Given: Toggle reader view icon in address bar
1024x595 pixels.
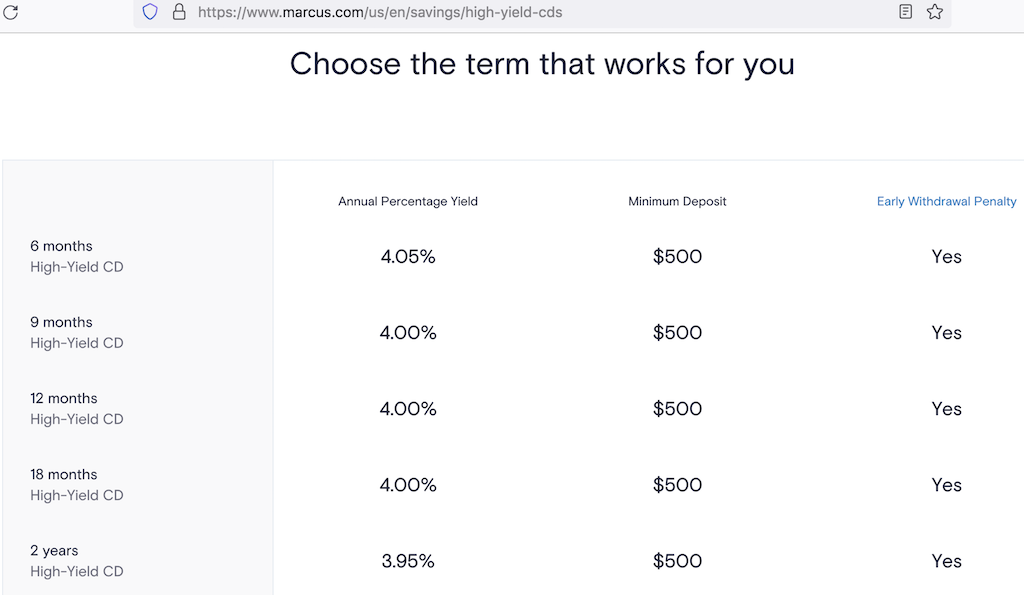Looking at the screenshot, I should (x=905, y=12).
